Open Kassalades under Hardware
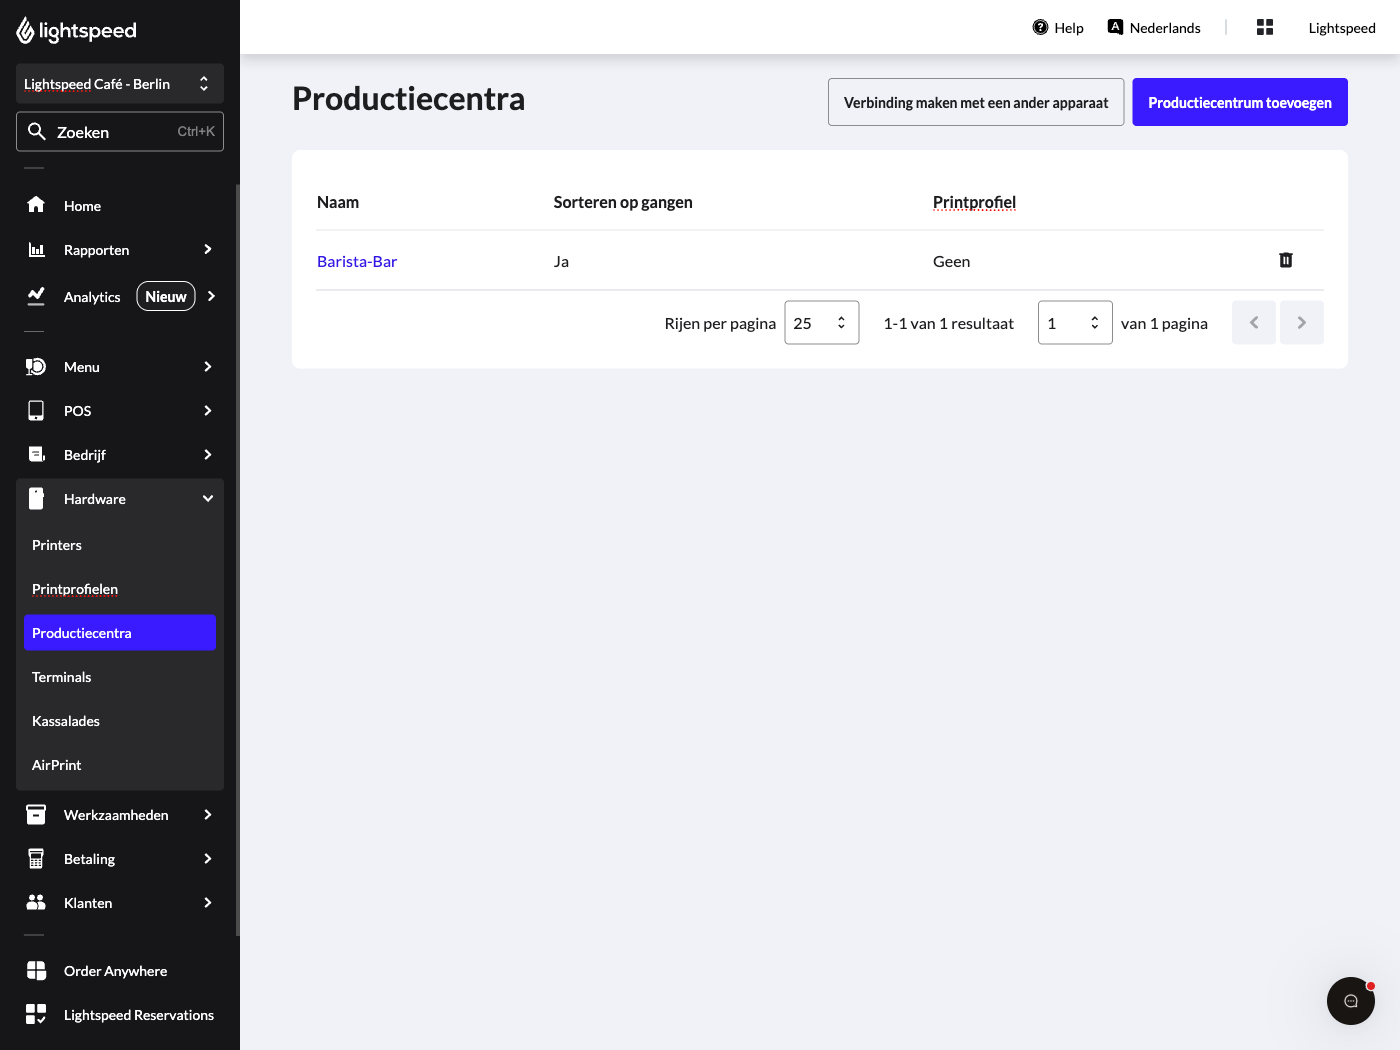This screenshot has height=1050, width=1400. coord(120,721)
